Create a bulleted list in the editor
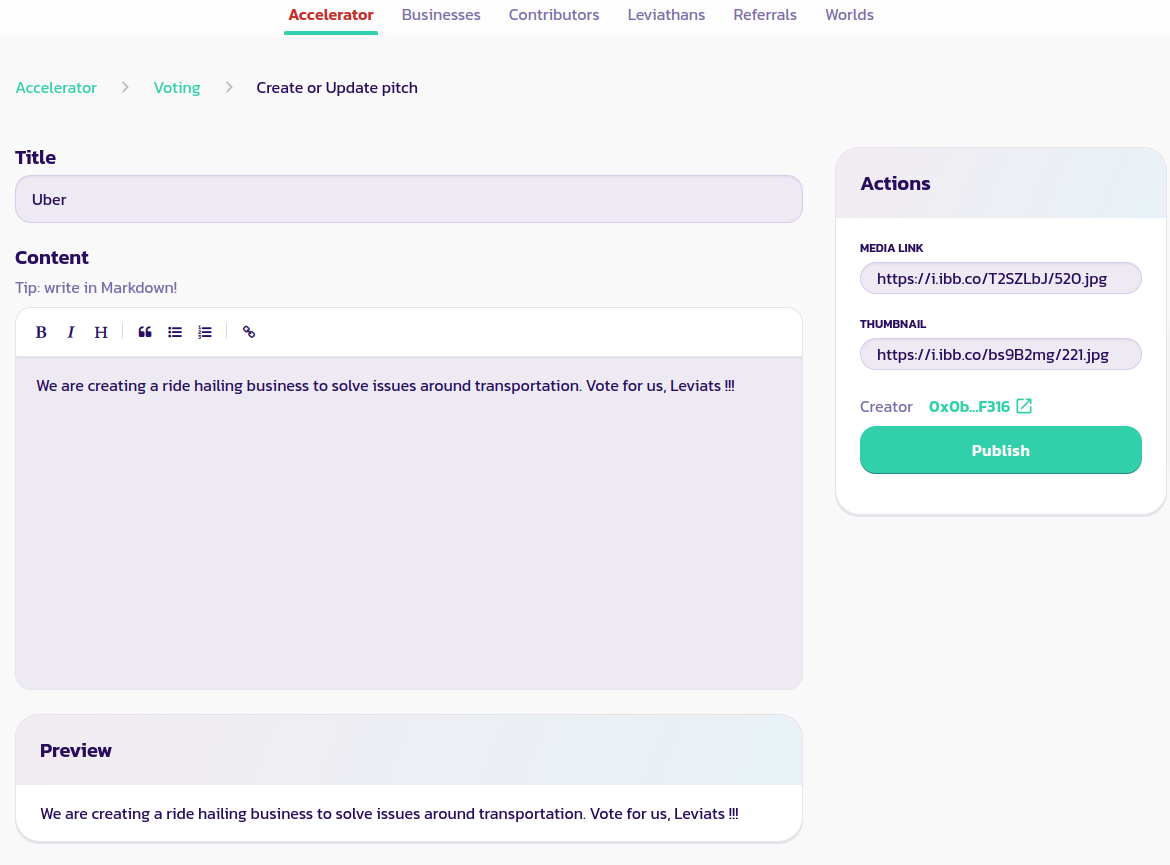This screenshot has height=865, width=1170. [x=175, y=332]
